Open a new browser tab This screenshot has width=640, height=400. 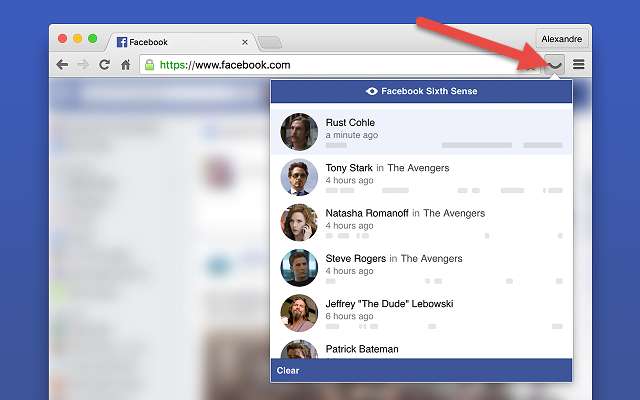(270, 42)
